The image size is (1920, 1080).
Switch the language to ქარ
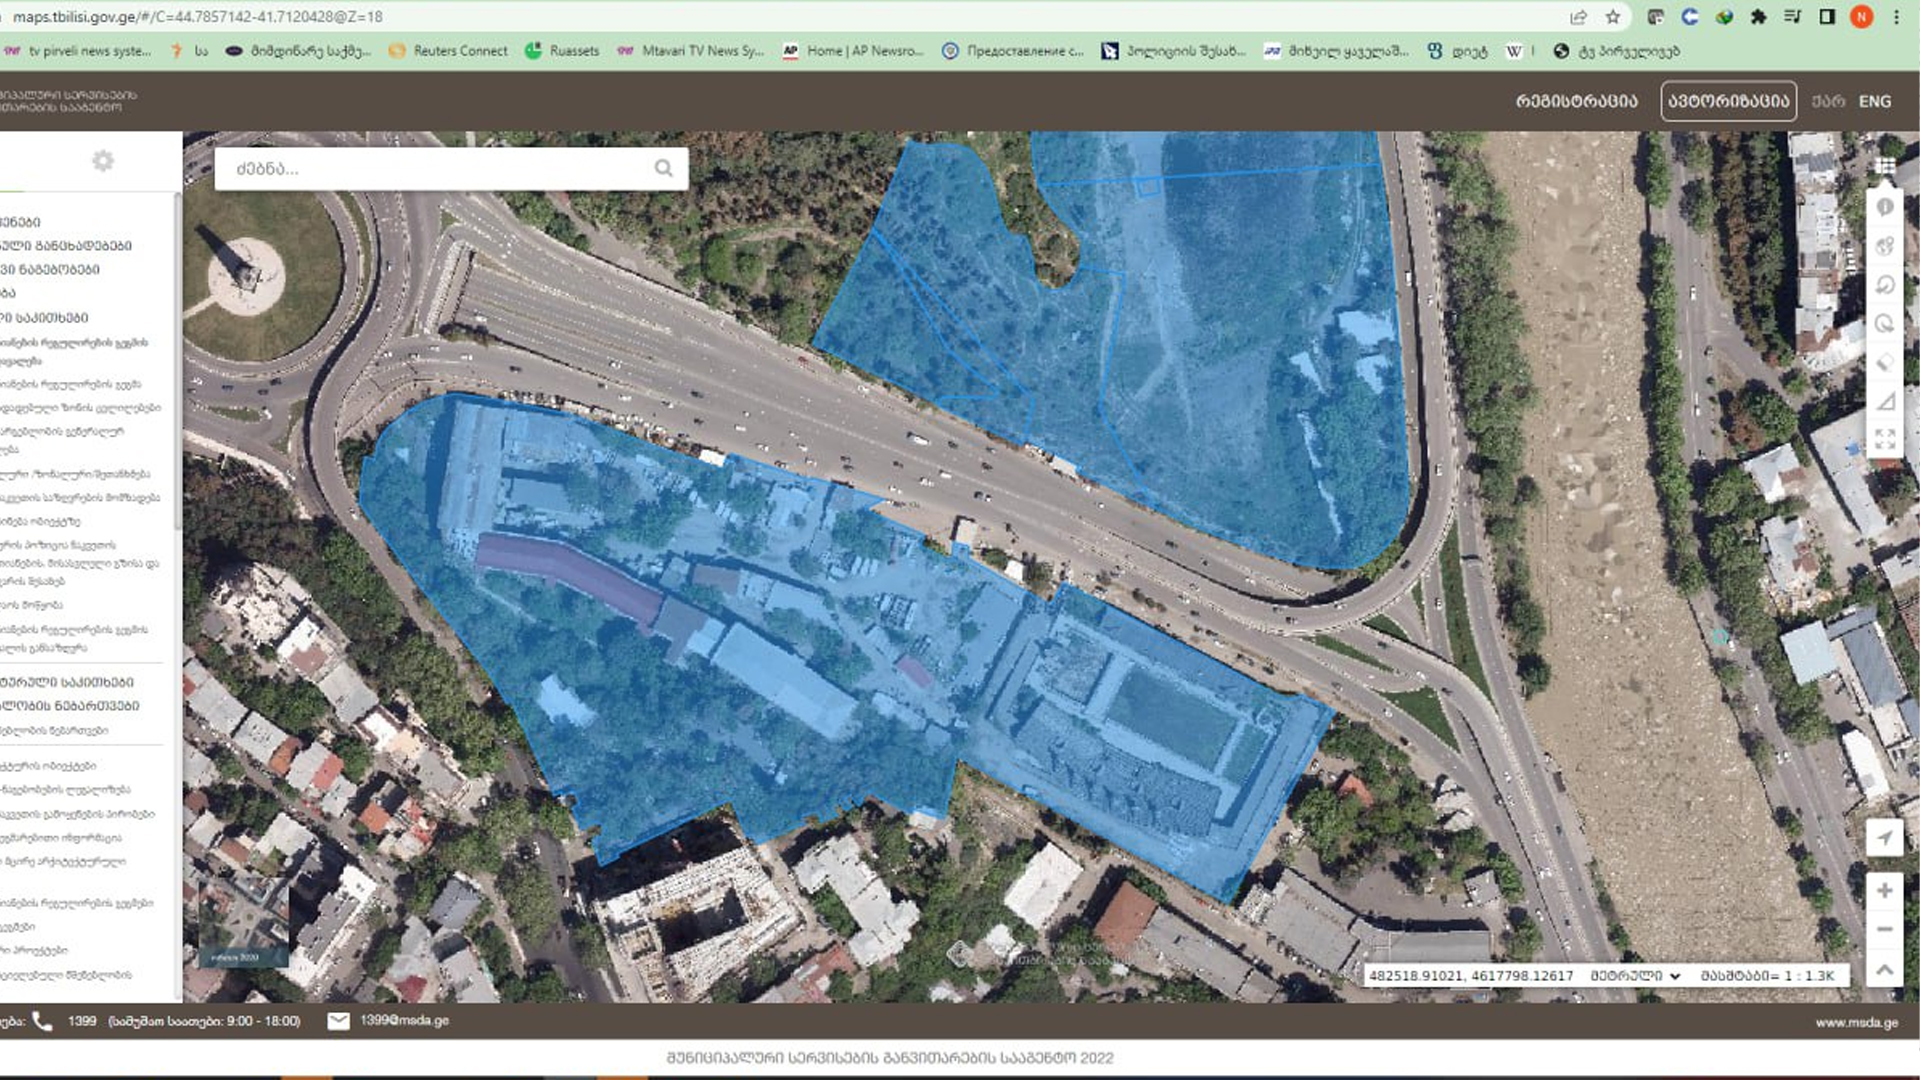pyautogui.click(x=1828, y=101)
